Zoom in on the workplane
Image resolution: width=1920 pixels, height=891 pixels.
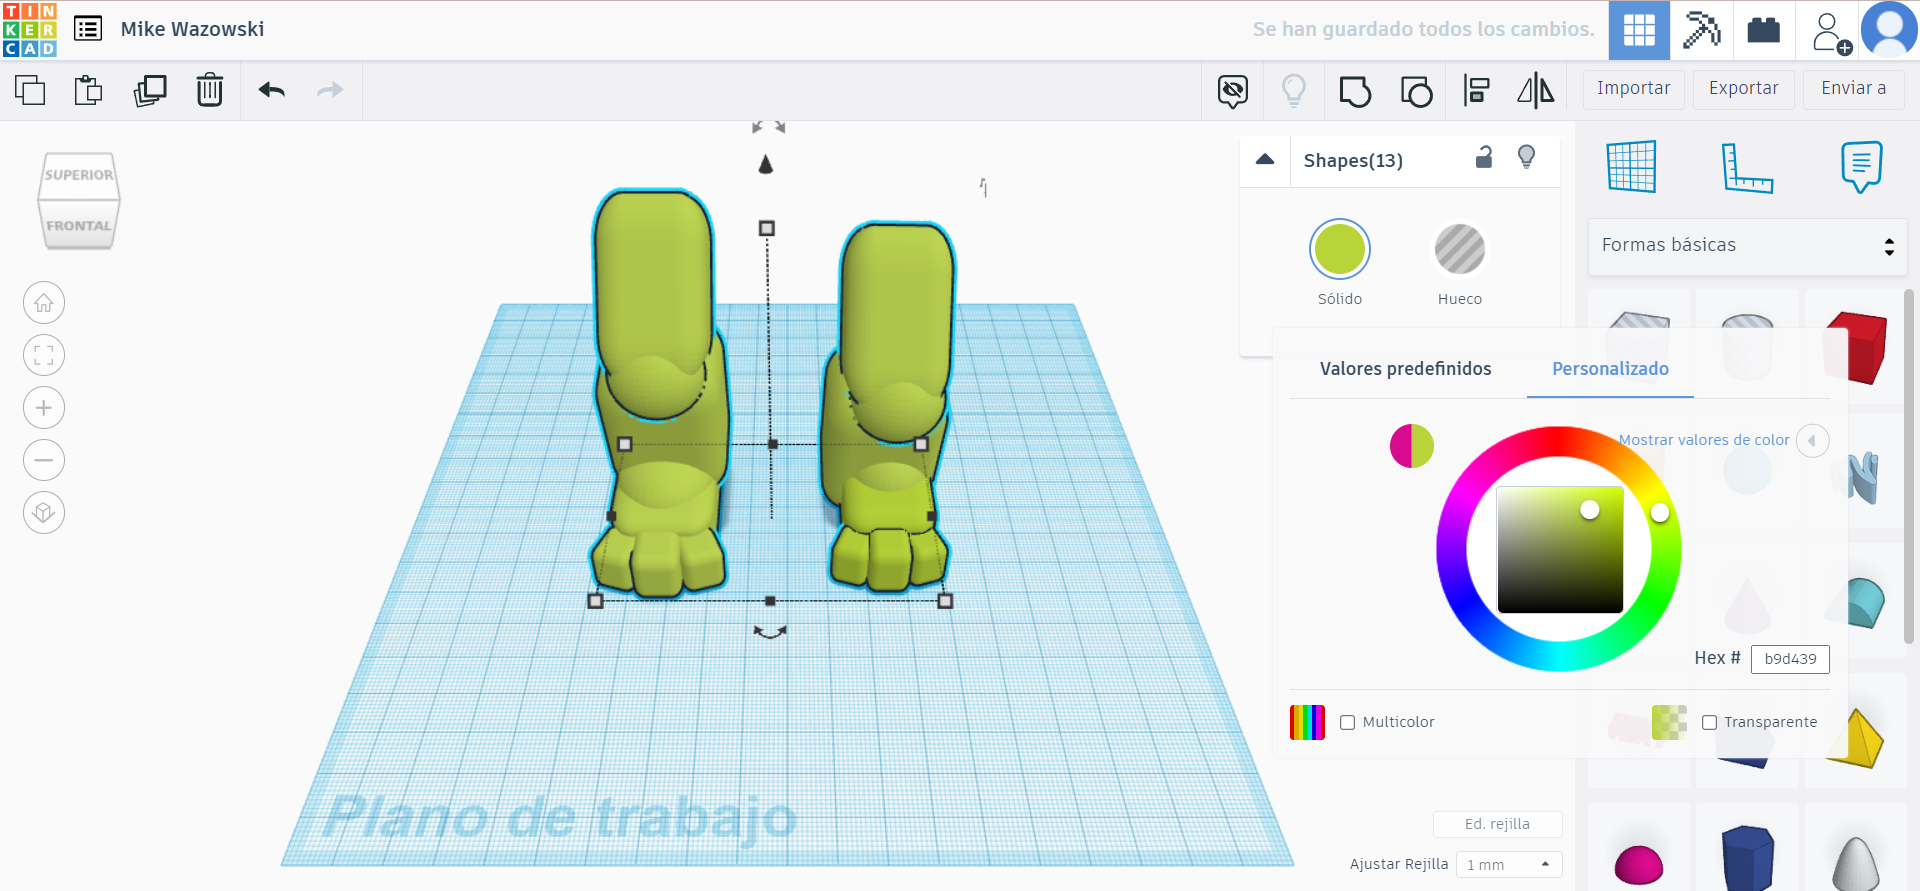coord(44,408)
